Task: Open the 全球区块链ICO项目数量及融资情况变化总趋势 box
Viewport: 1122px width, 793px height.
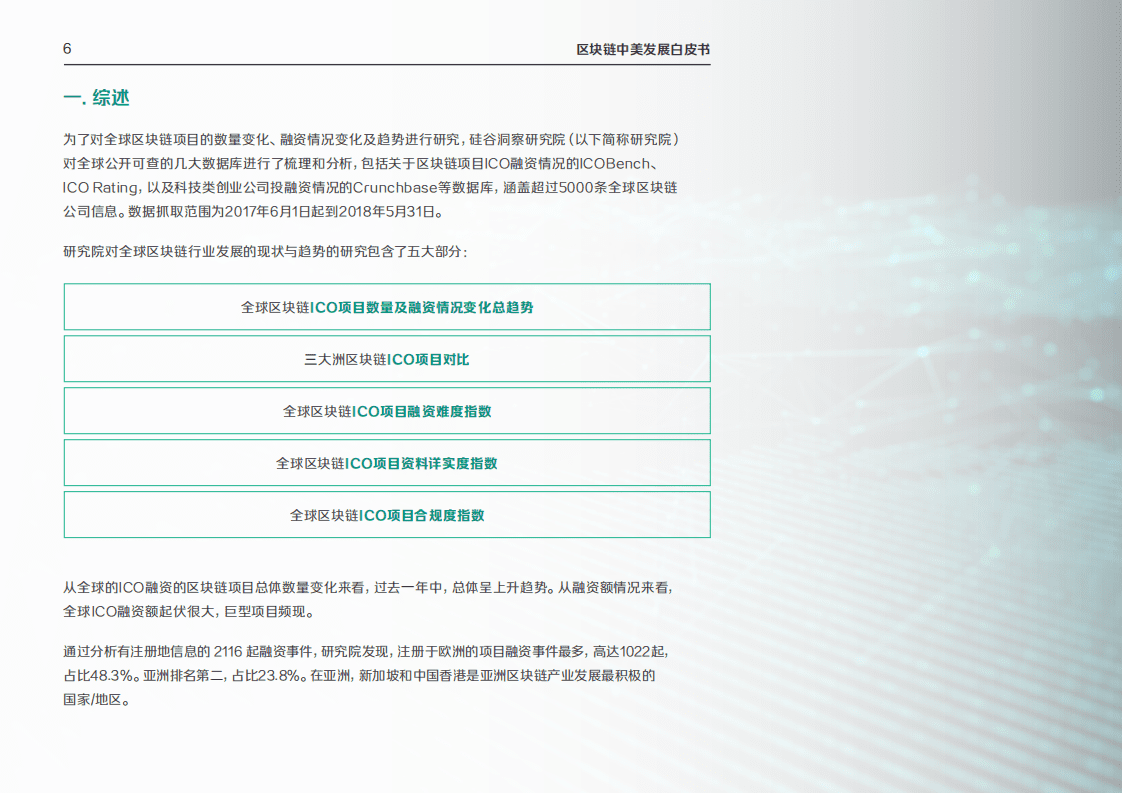Action: click(x=387, y=306)
